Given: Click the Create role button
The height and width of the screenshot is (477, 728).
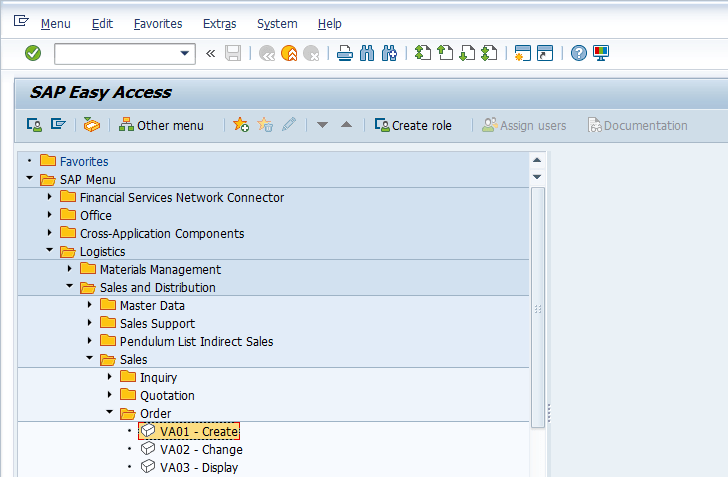Looking at the screenshot, I should point(413,125).
